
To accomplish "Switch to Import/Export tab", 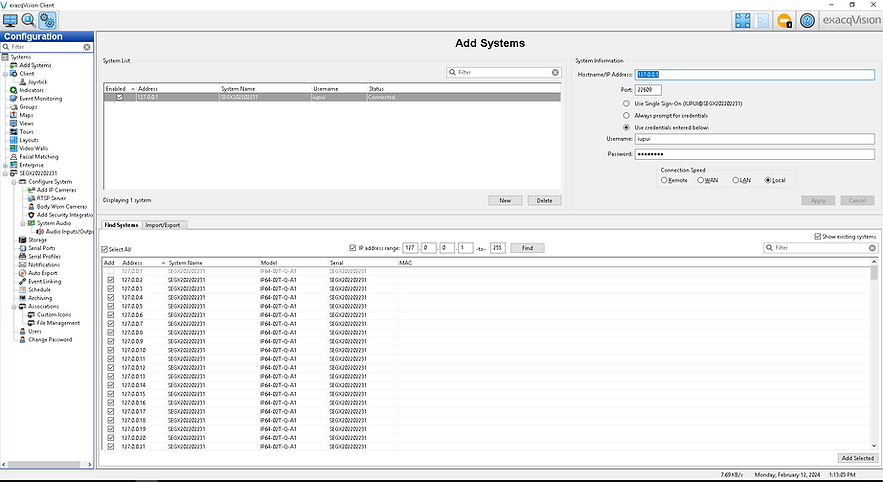I will 163,225.
